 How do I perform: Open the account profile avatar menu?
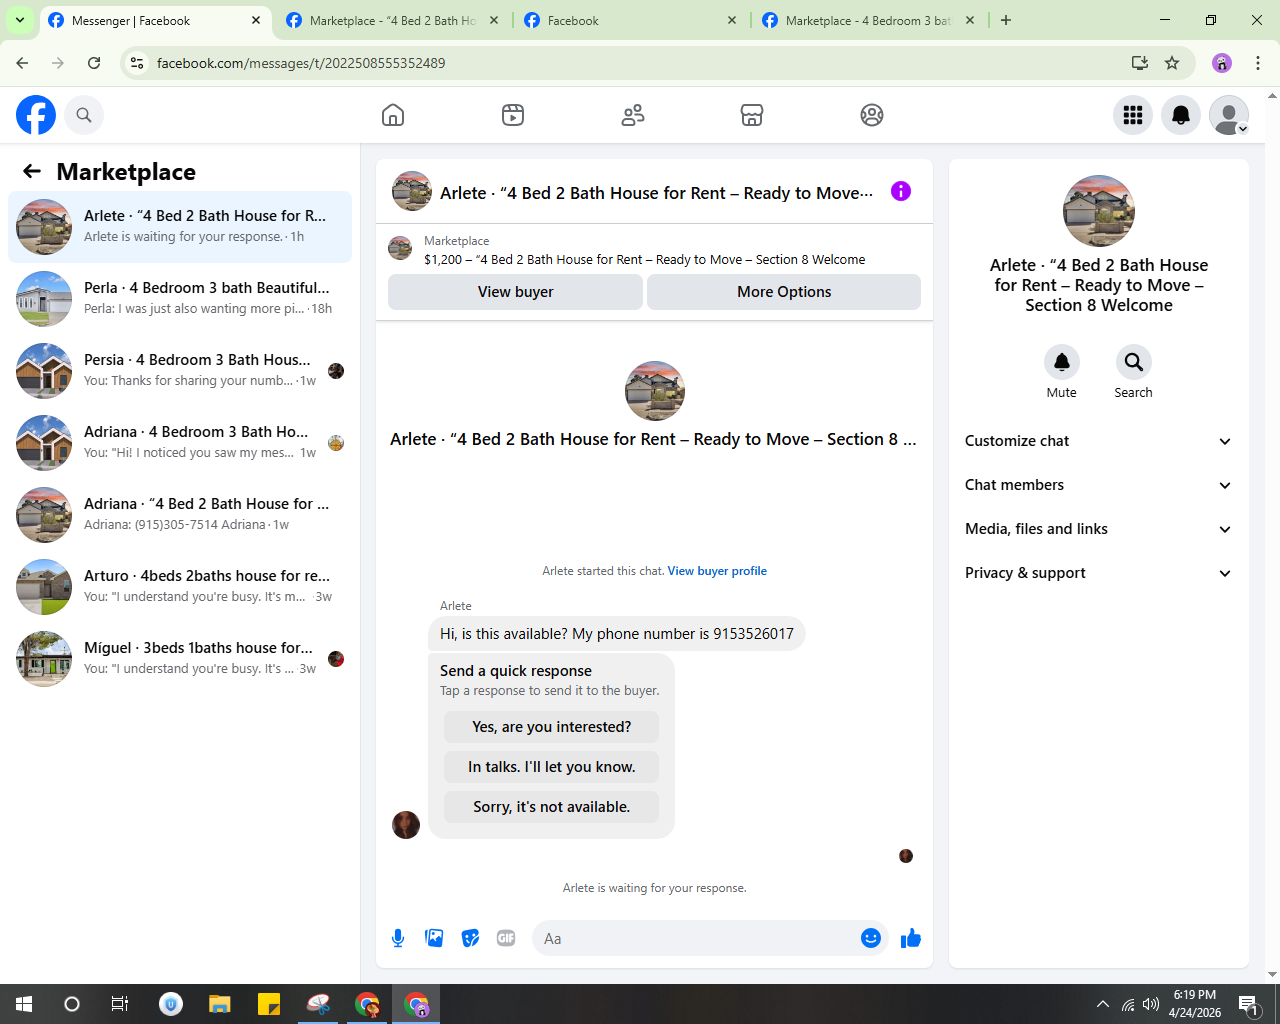pyautogui.click(x=1229, y=115)
